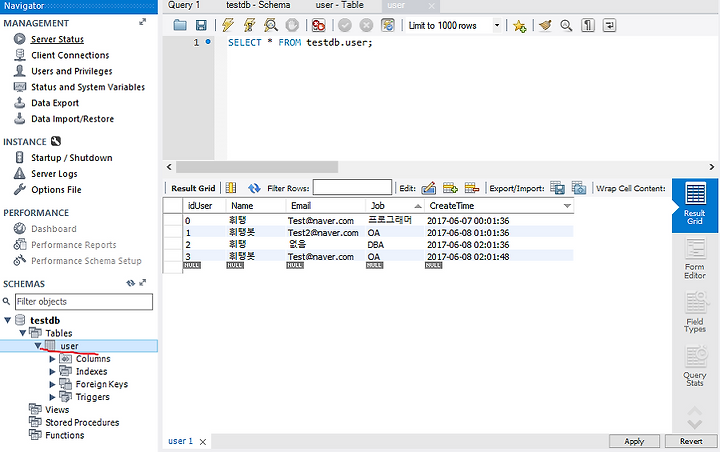Expand the Schemas panel with the arrow icon
This screenshot has height=452, width=720.
(x=143, y=282)
